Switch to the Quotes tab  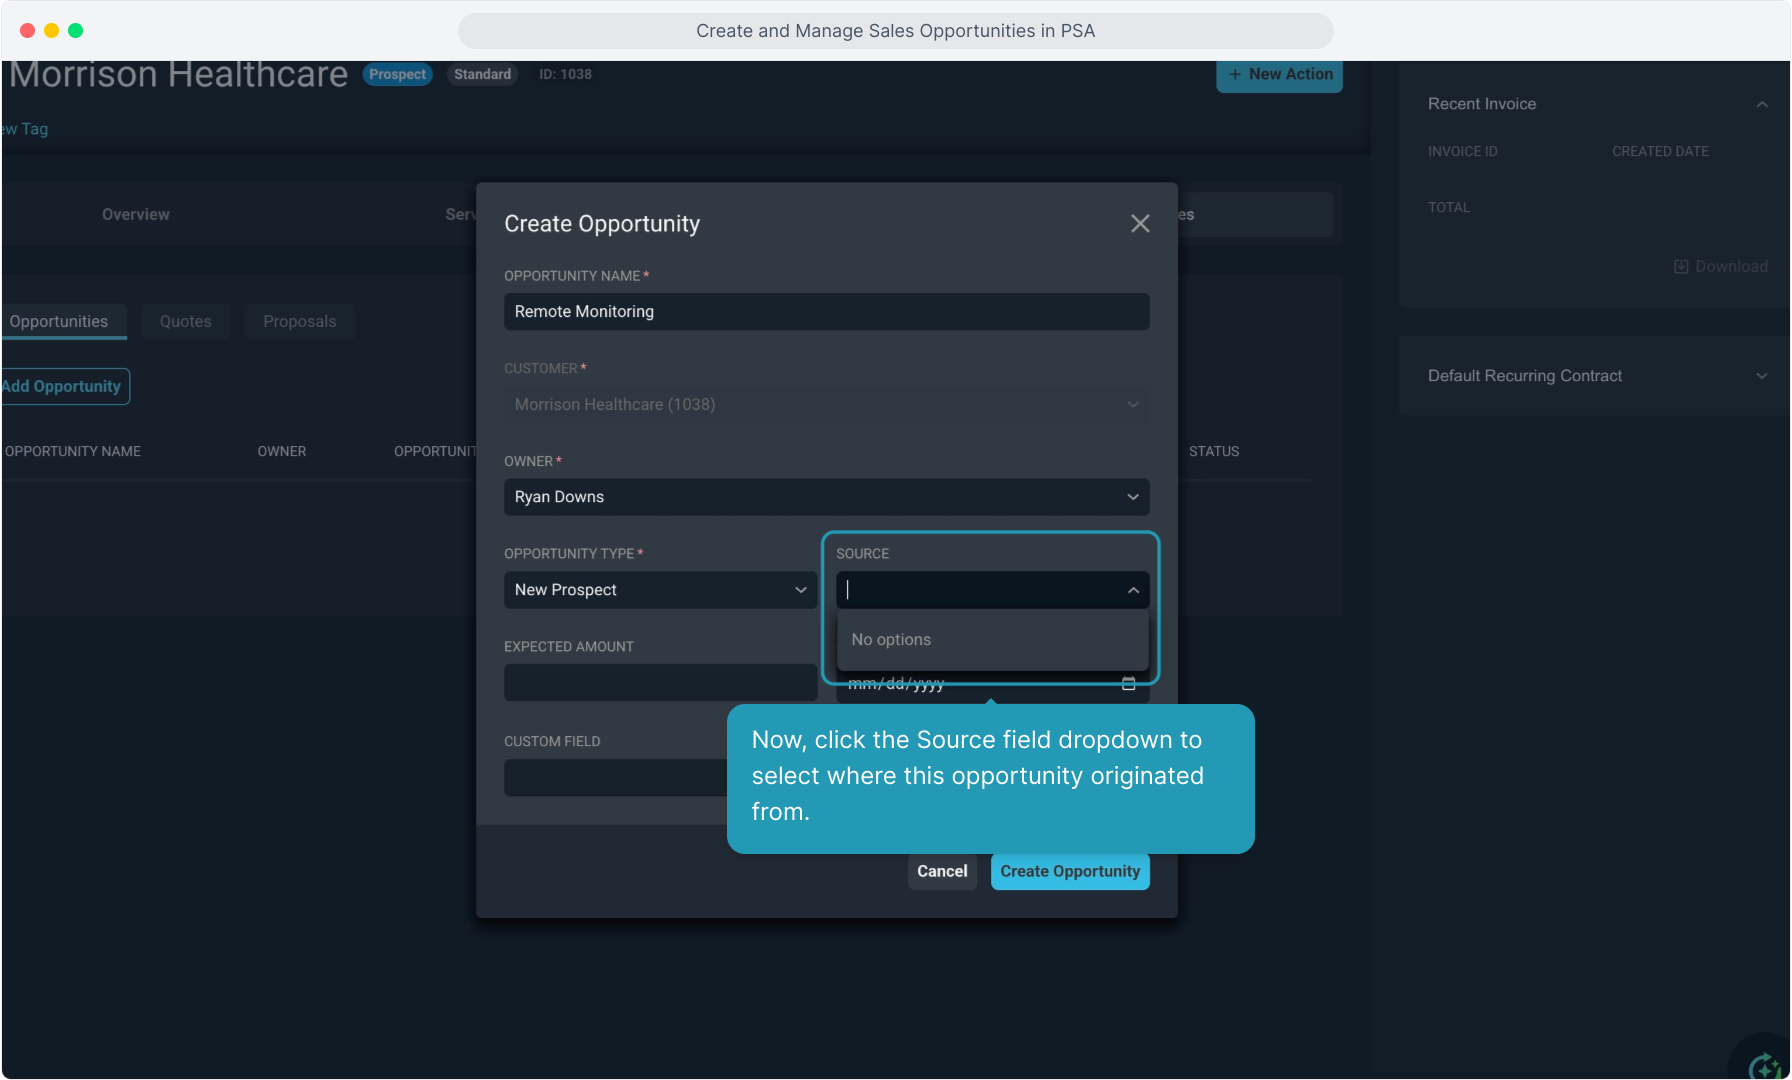186,321
